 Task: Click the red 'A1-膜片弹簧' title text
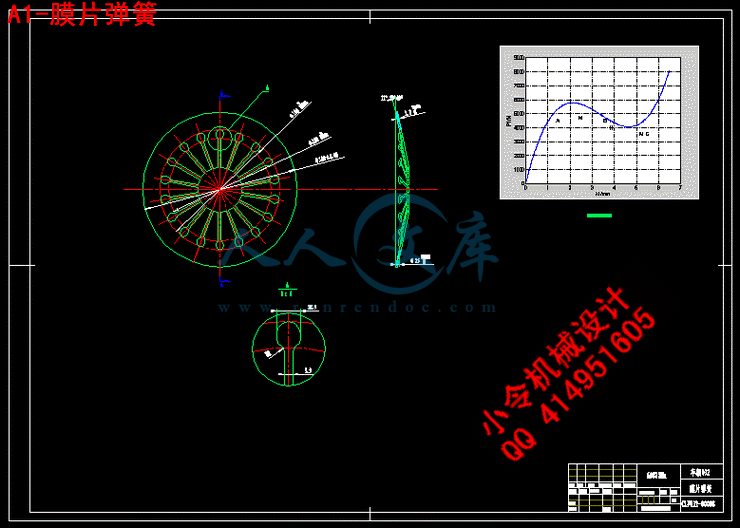[82, 15]
